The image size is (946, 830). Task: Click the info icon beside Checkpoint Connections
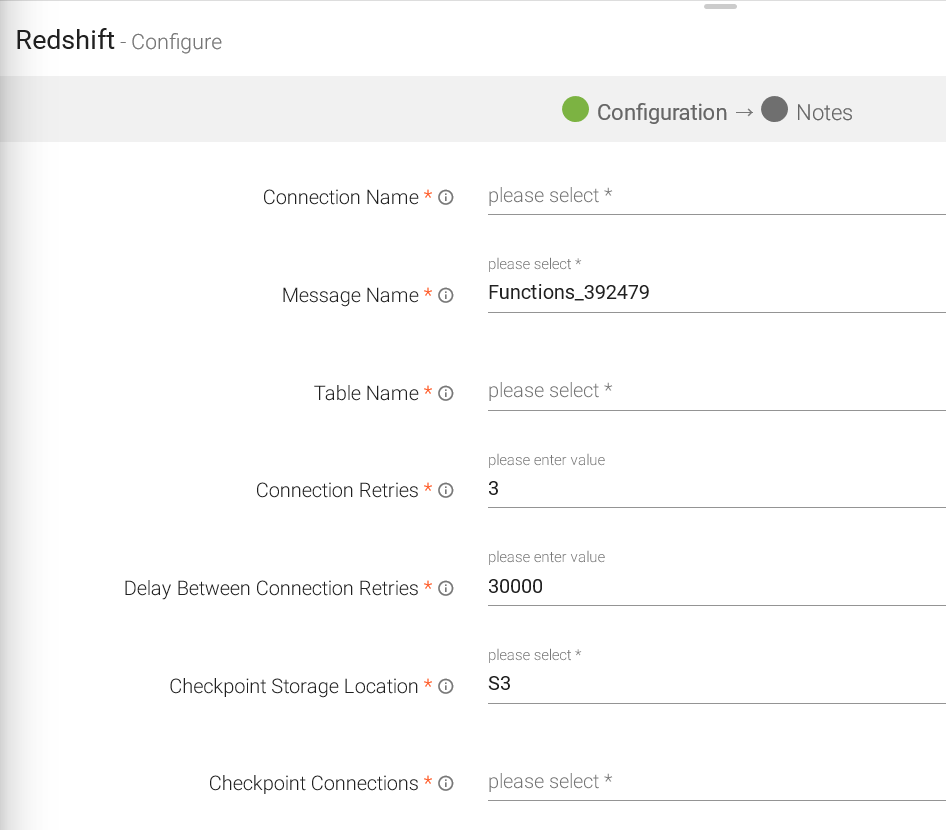(x=446, y=784)
